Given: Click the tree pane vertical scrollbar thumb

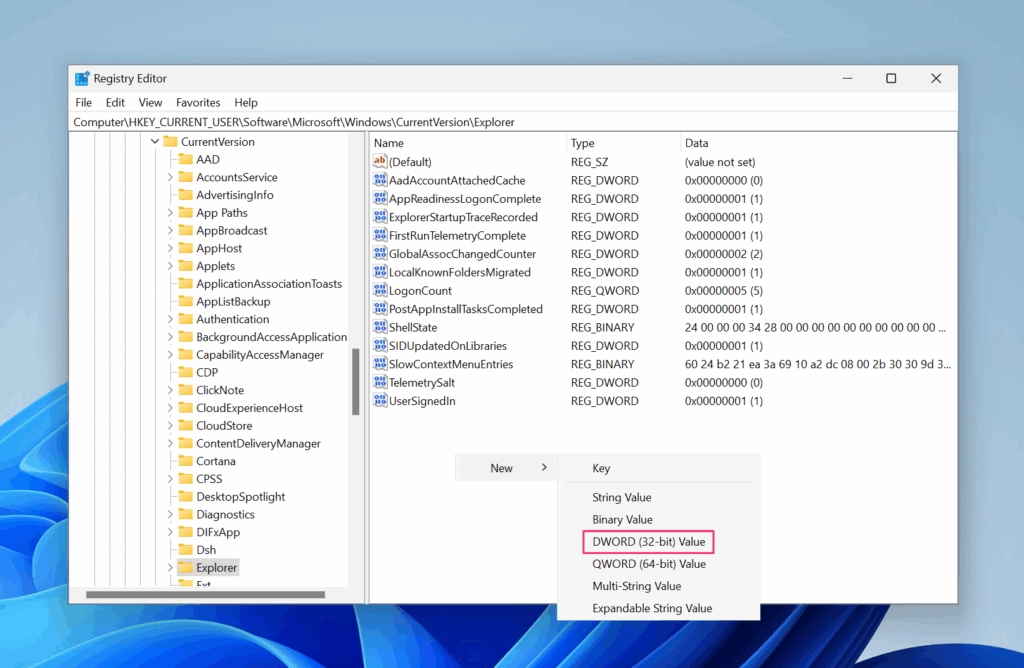Looking at the screenshot, I should (356, 382).
